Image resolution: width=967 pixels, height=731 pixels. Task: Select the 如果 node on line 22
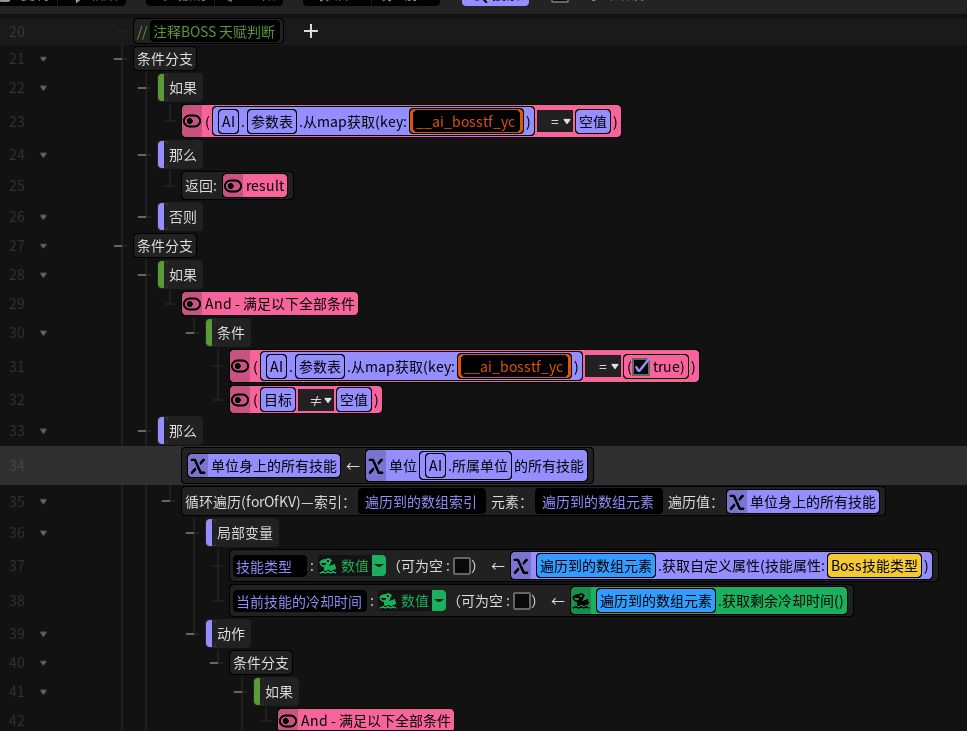(x=179, y=88)
